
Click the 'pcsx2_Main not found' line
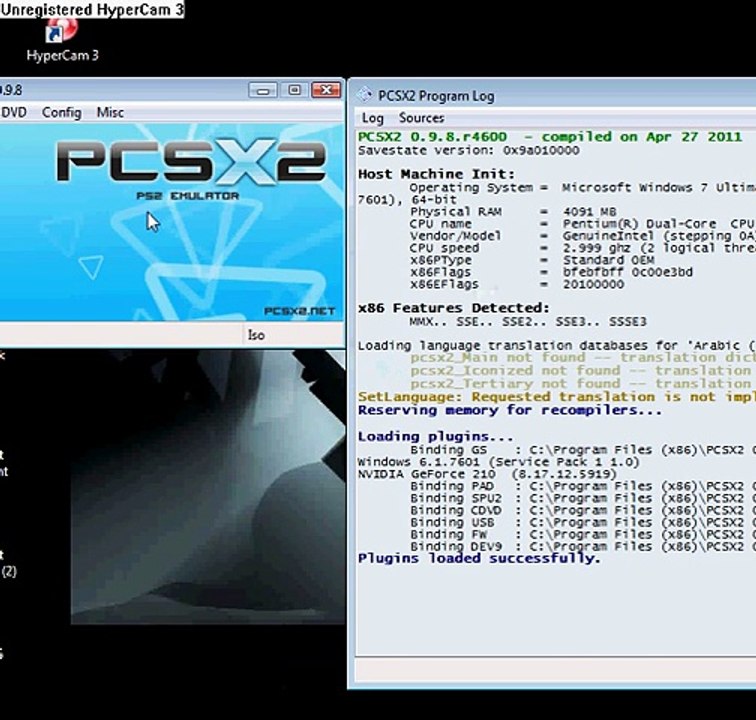tap(582, 357)
